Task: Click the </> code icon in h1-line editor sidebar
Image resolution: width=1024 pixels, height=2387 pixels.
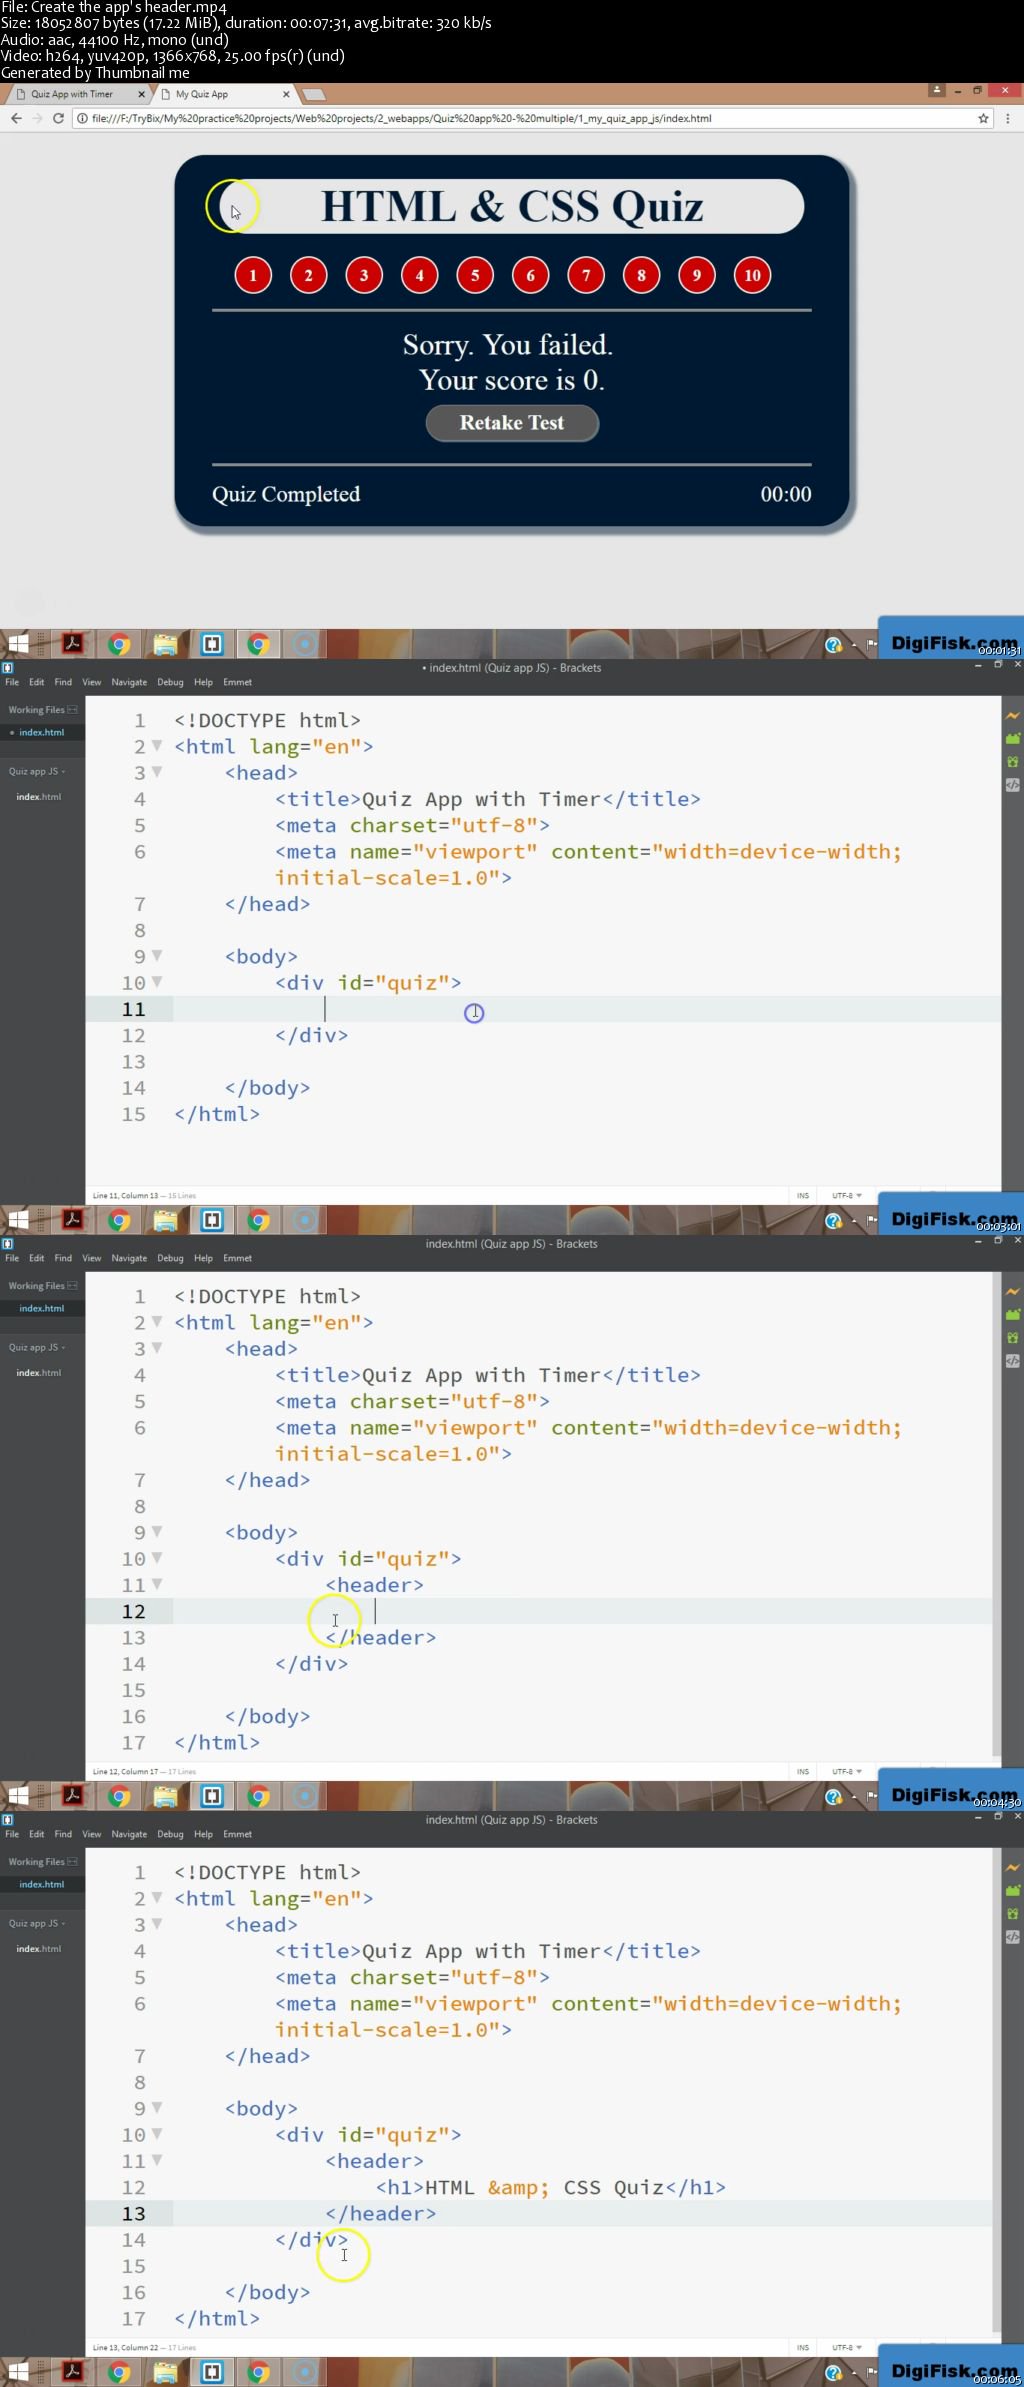Action: [1013, 1937]
